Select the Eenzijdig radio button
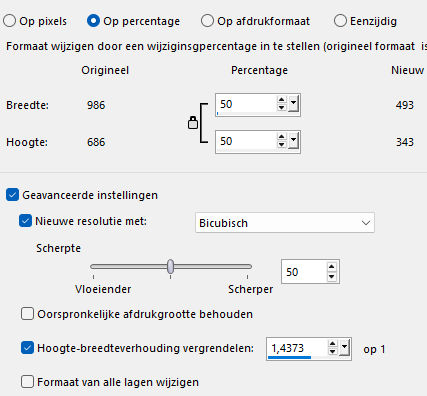Viewport: 427px width, 396px height. pos(340,21)
